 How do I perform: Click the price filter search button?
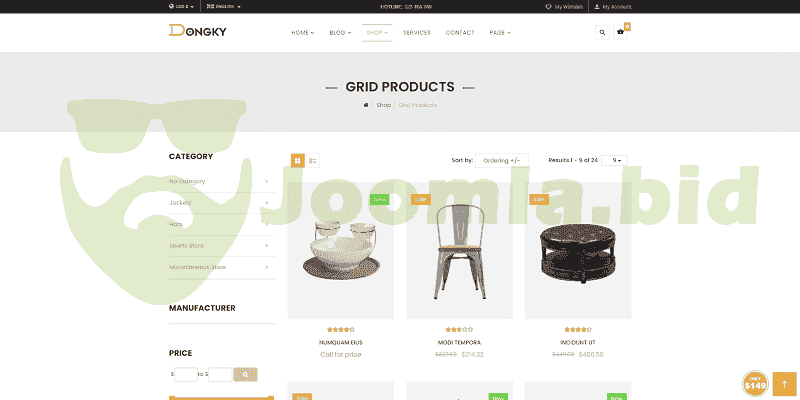tap(245, 374)
